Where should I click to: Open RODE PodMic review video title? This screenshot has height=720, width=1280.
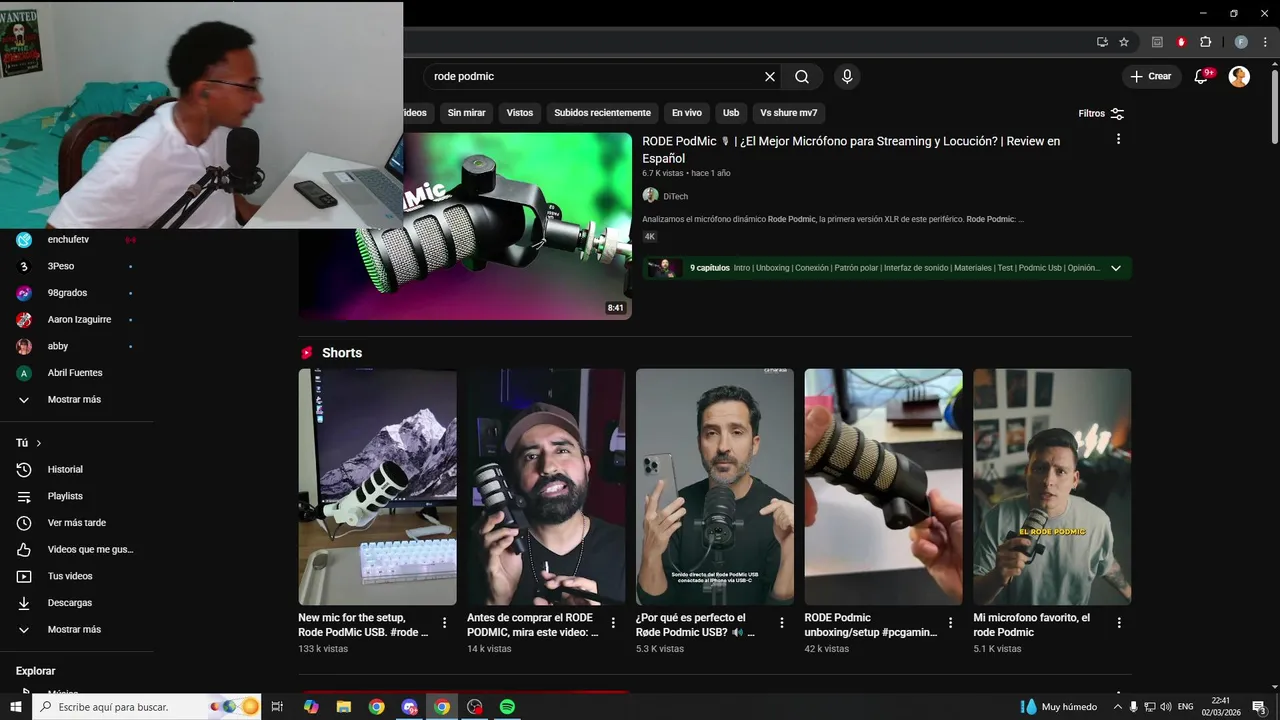851,150
